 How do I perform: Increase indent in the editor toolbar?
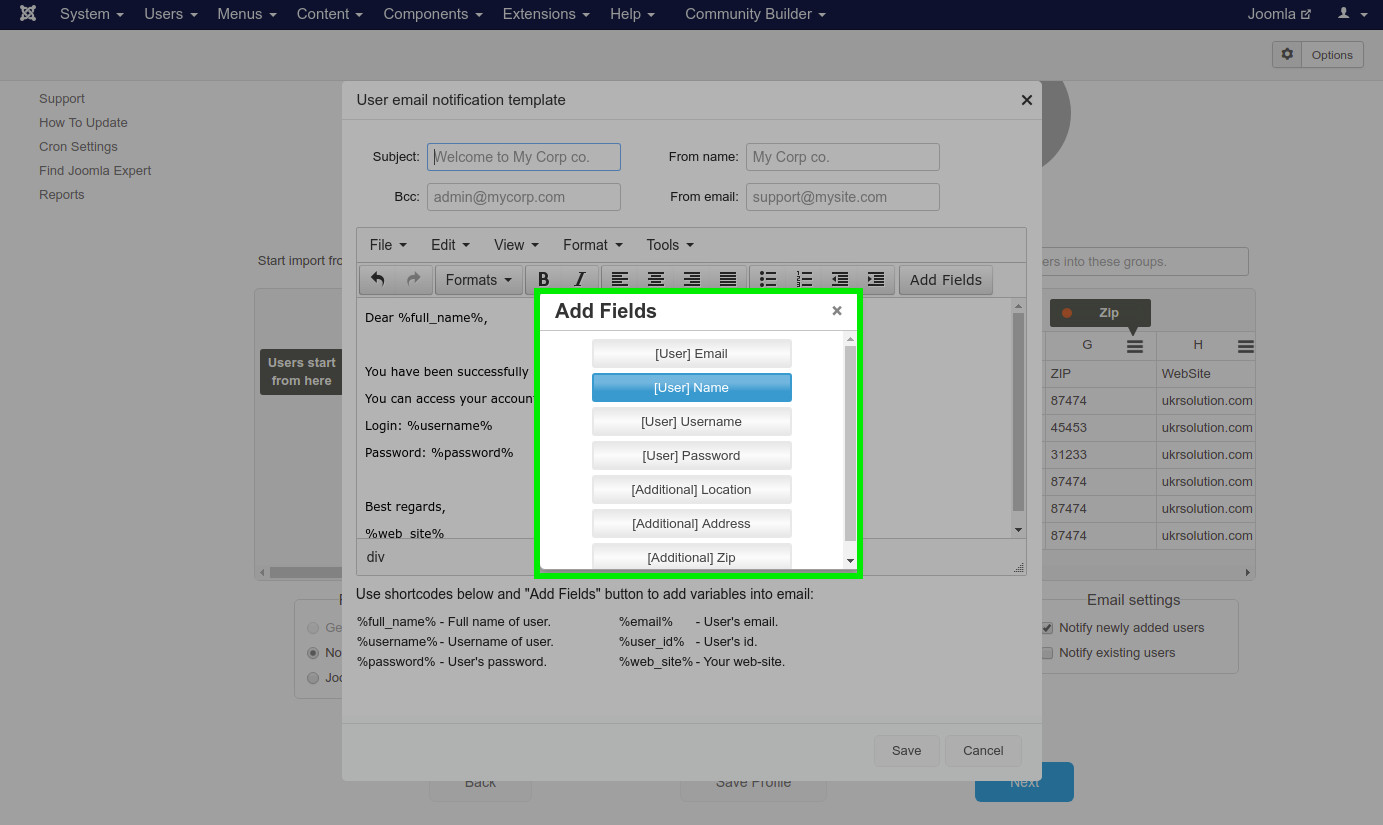[x=876, y=280]
